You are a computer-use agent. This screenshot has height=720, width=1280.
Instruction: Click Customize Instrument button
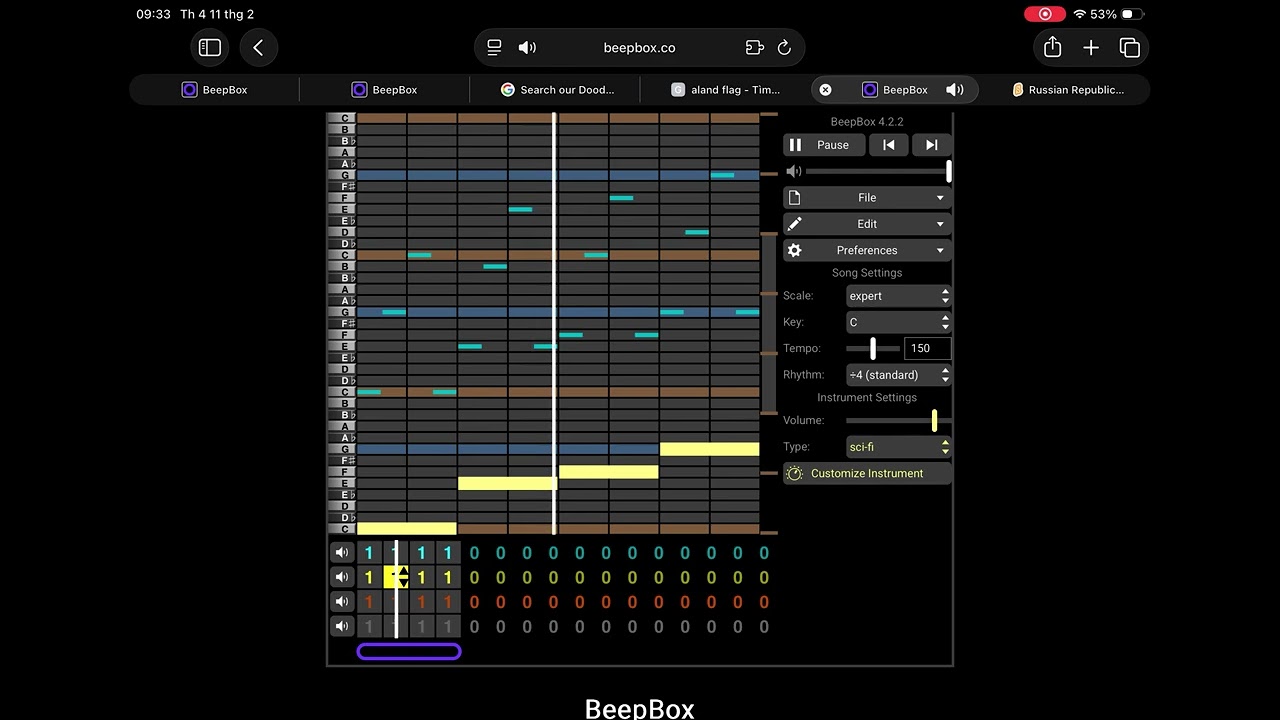point(867,473)
